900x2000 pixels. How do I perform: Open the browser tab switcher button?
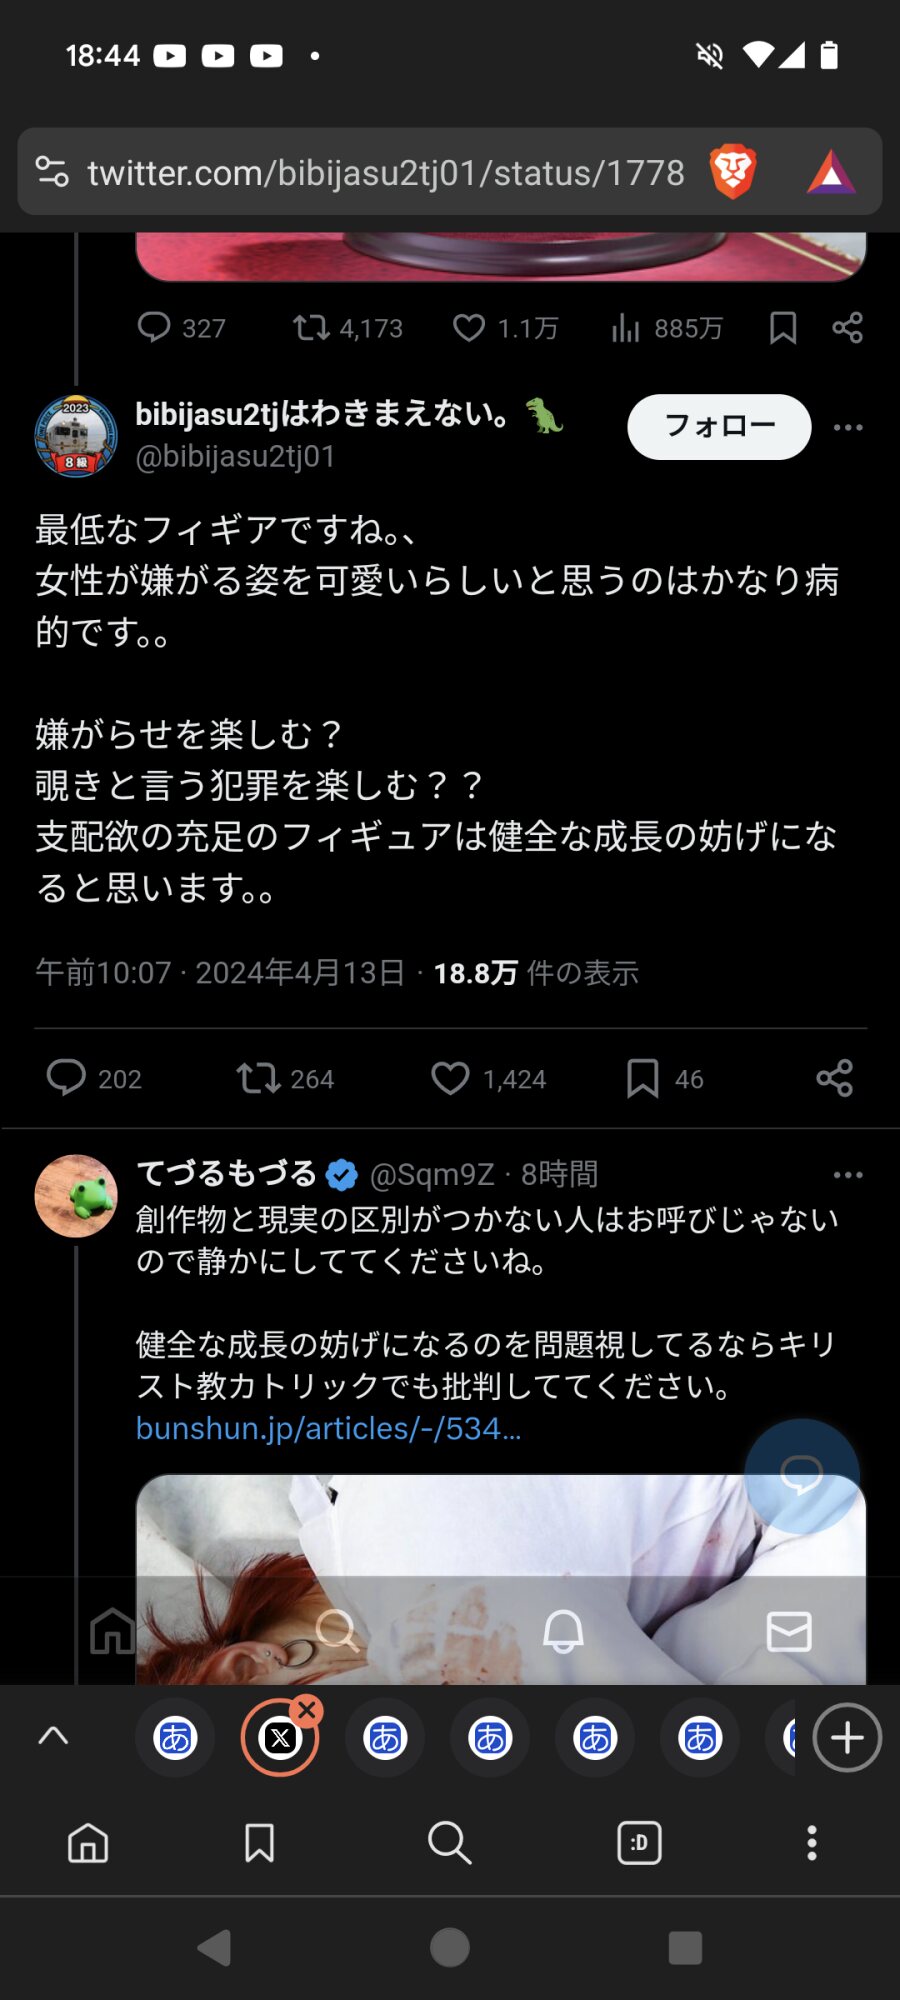point(639,1842)
